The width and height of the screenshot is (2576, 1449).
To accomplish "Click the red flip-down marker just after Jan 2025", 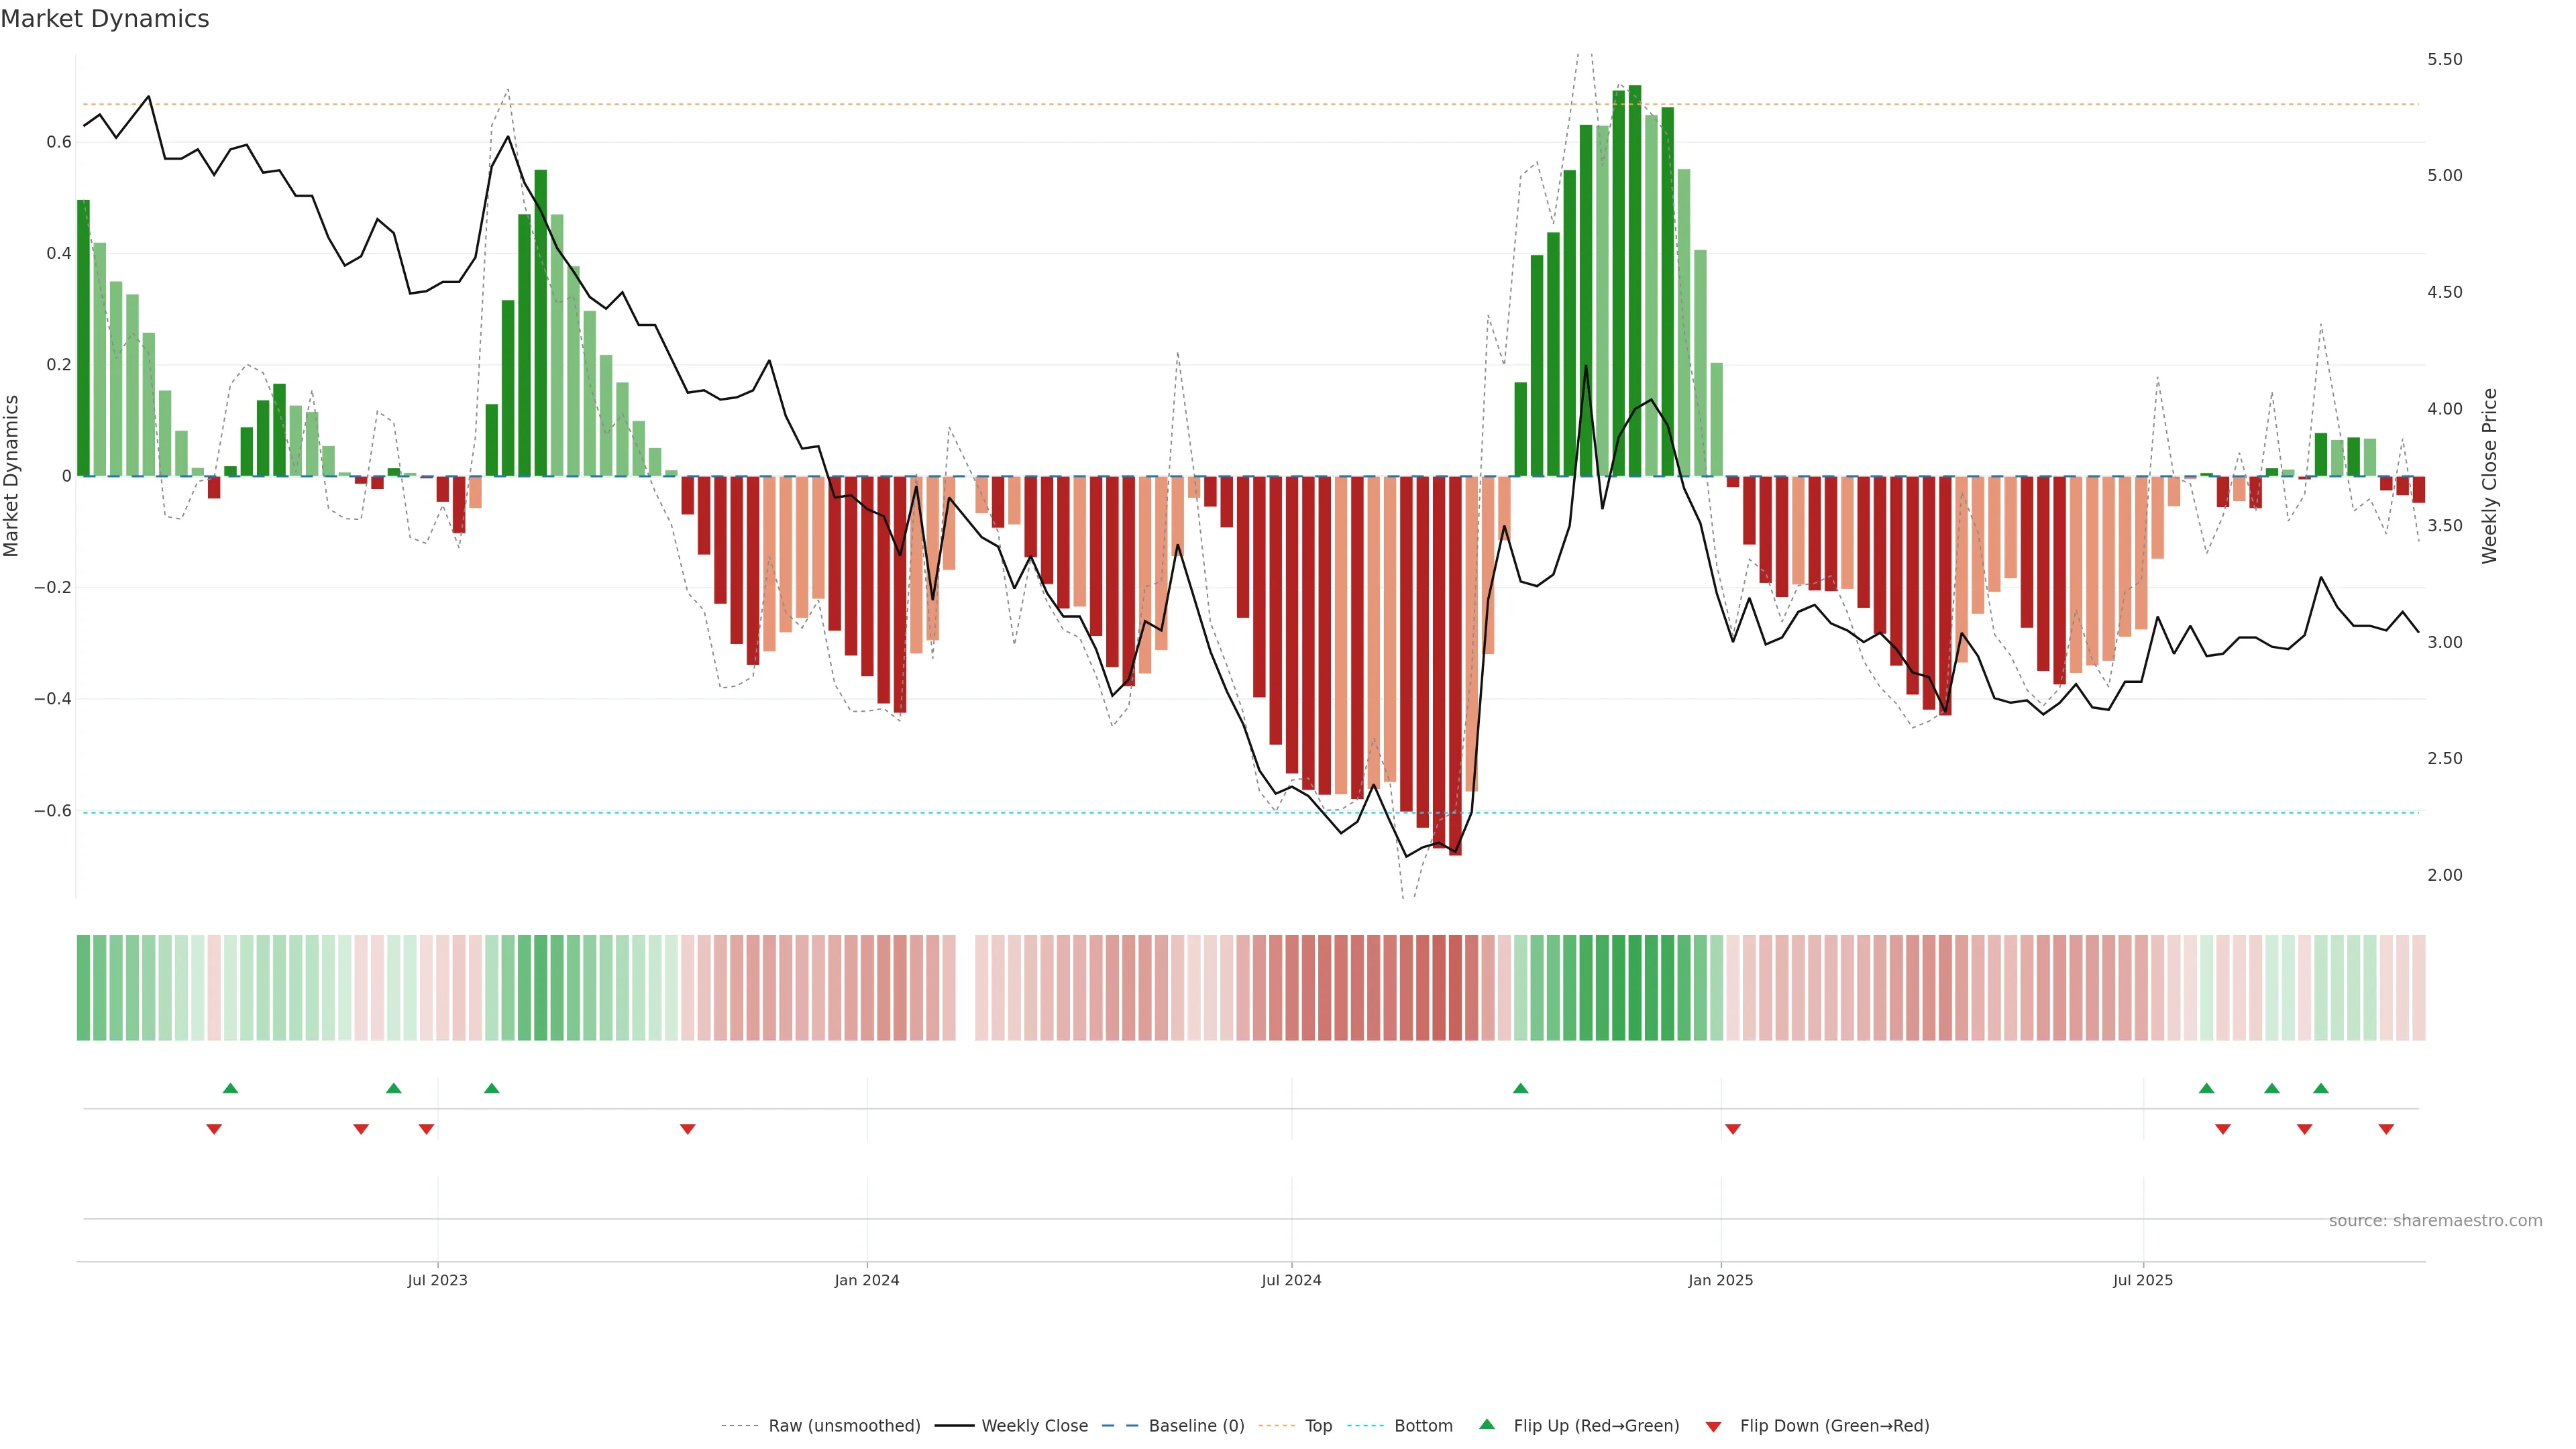I will [1733, 1129].
